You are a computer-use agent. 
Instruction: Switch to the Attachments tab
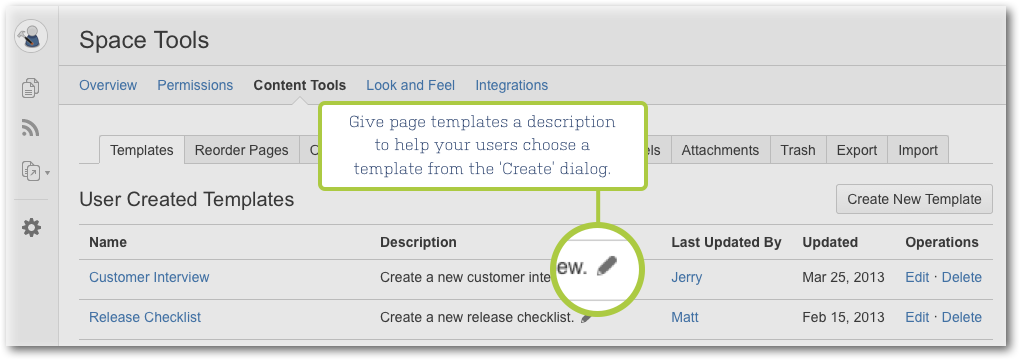click(x=720, y=150)
